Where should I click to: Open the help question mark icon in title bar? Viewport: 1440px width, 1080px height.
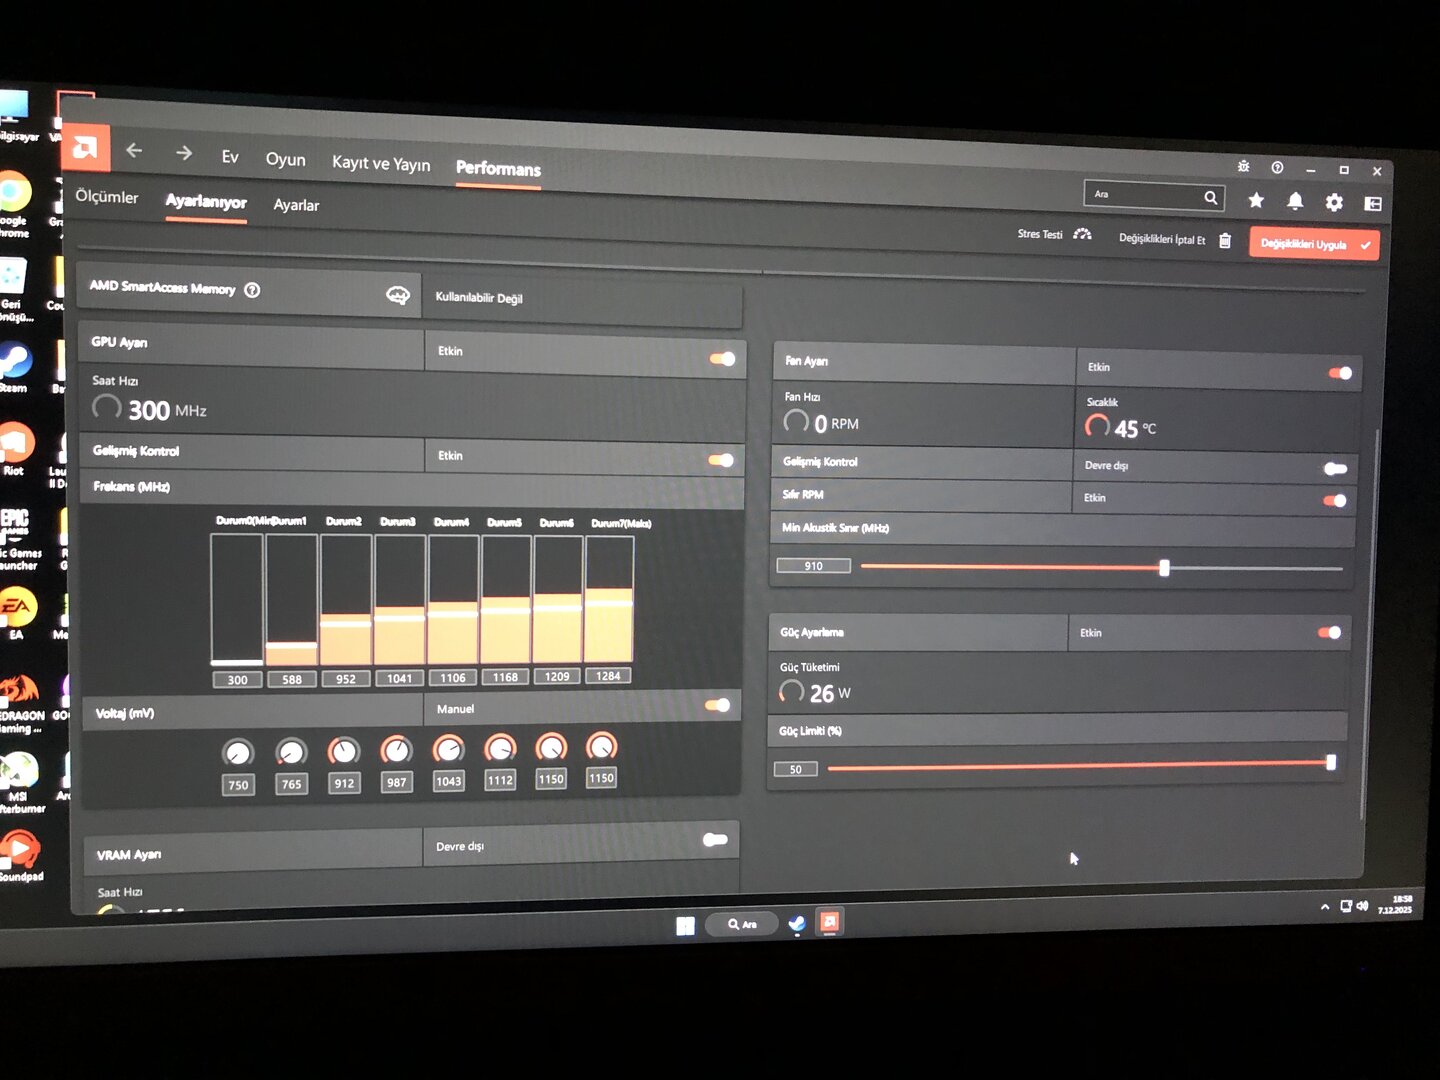click(x=1277, y=167)
